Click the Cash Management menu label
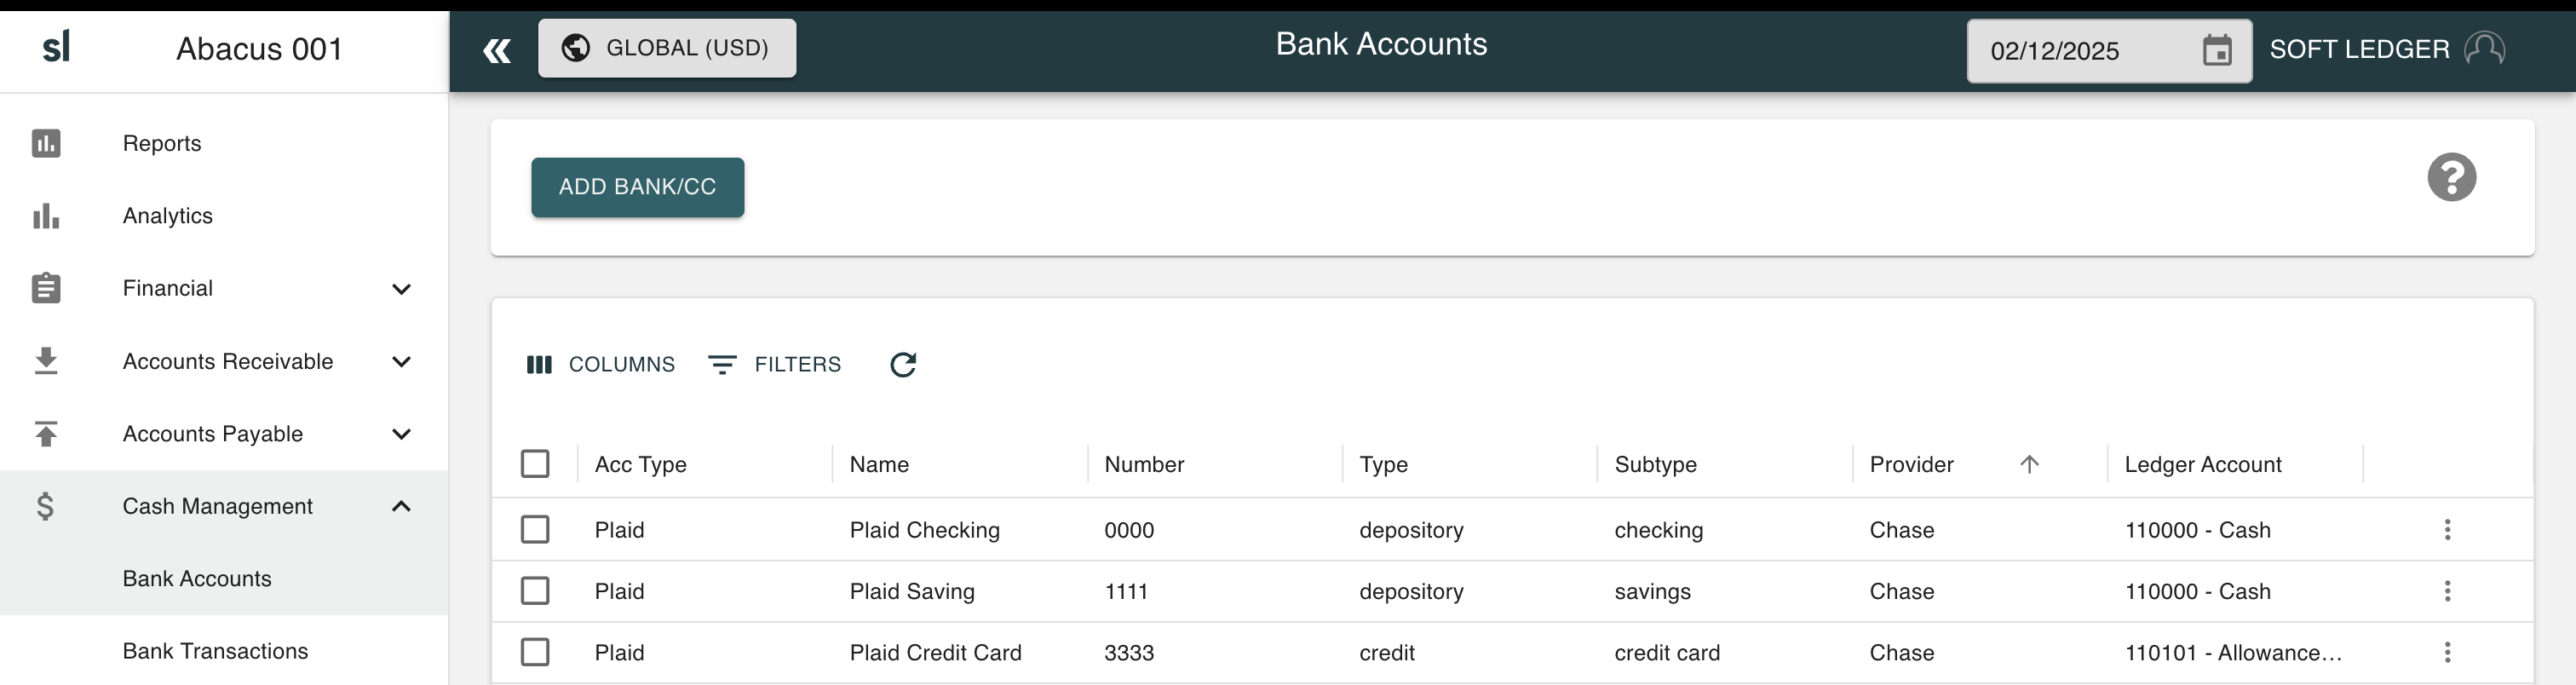The height and width of the screenshot is (685, 2576). click(x=217, y=506)
